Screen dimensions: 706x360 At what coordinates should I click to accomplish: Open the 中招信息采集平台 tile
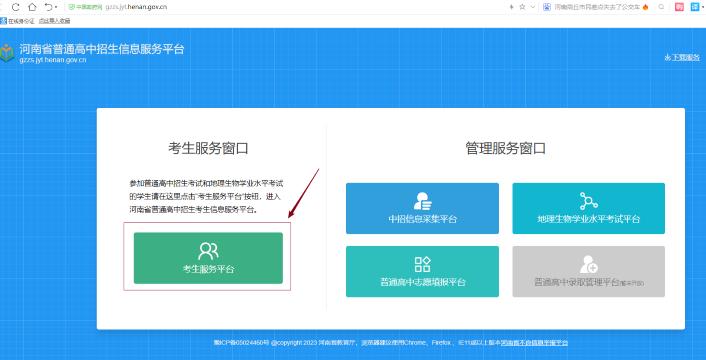click(422, 208)
